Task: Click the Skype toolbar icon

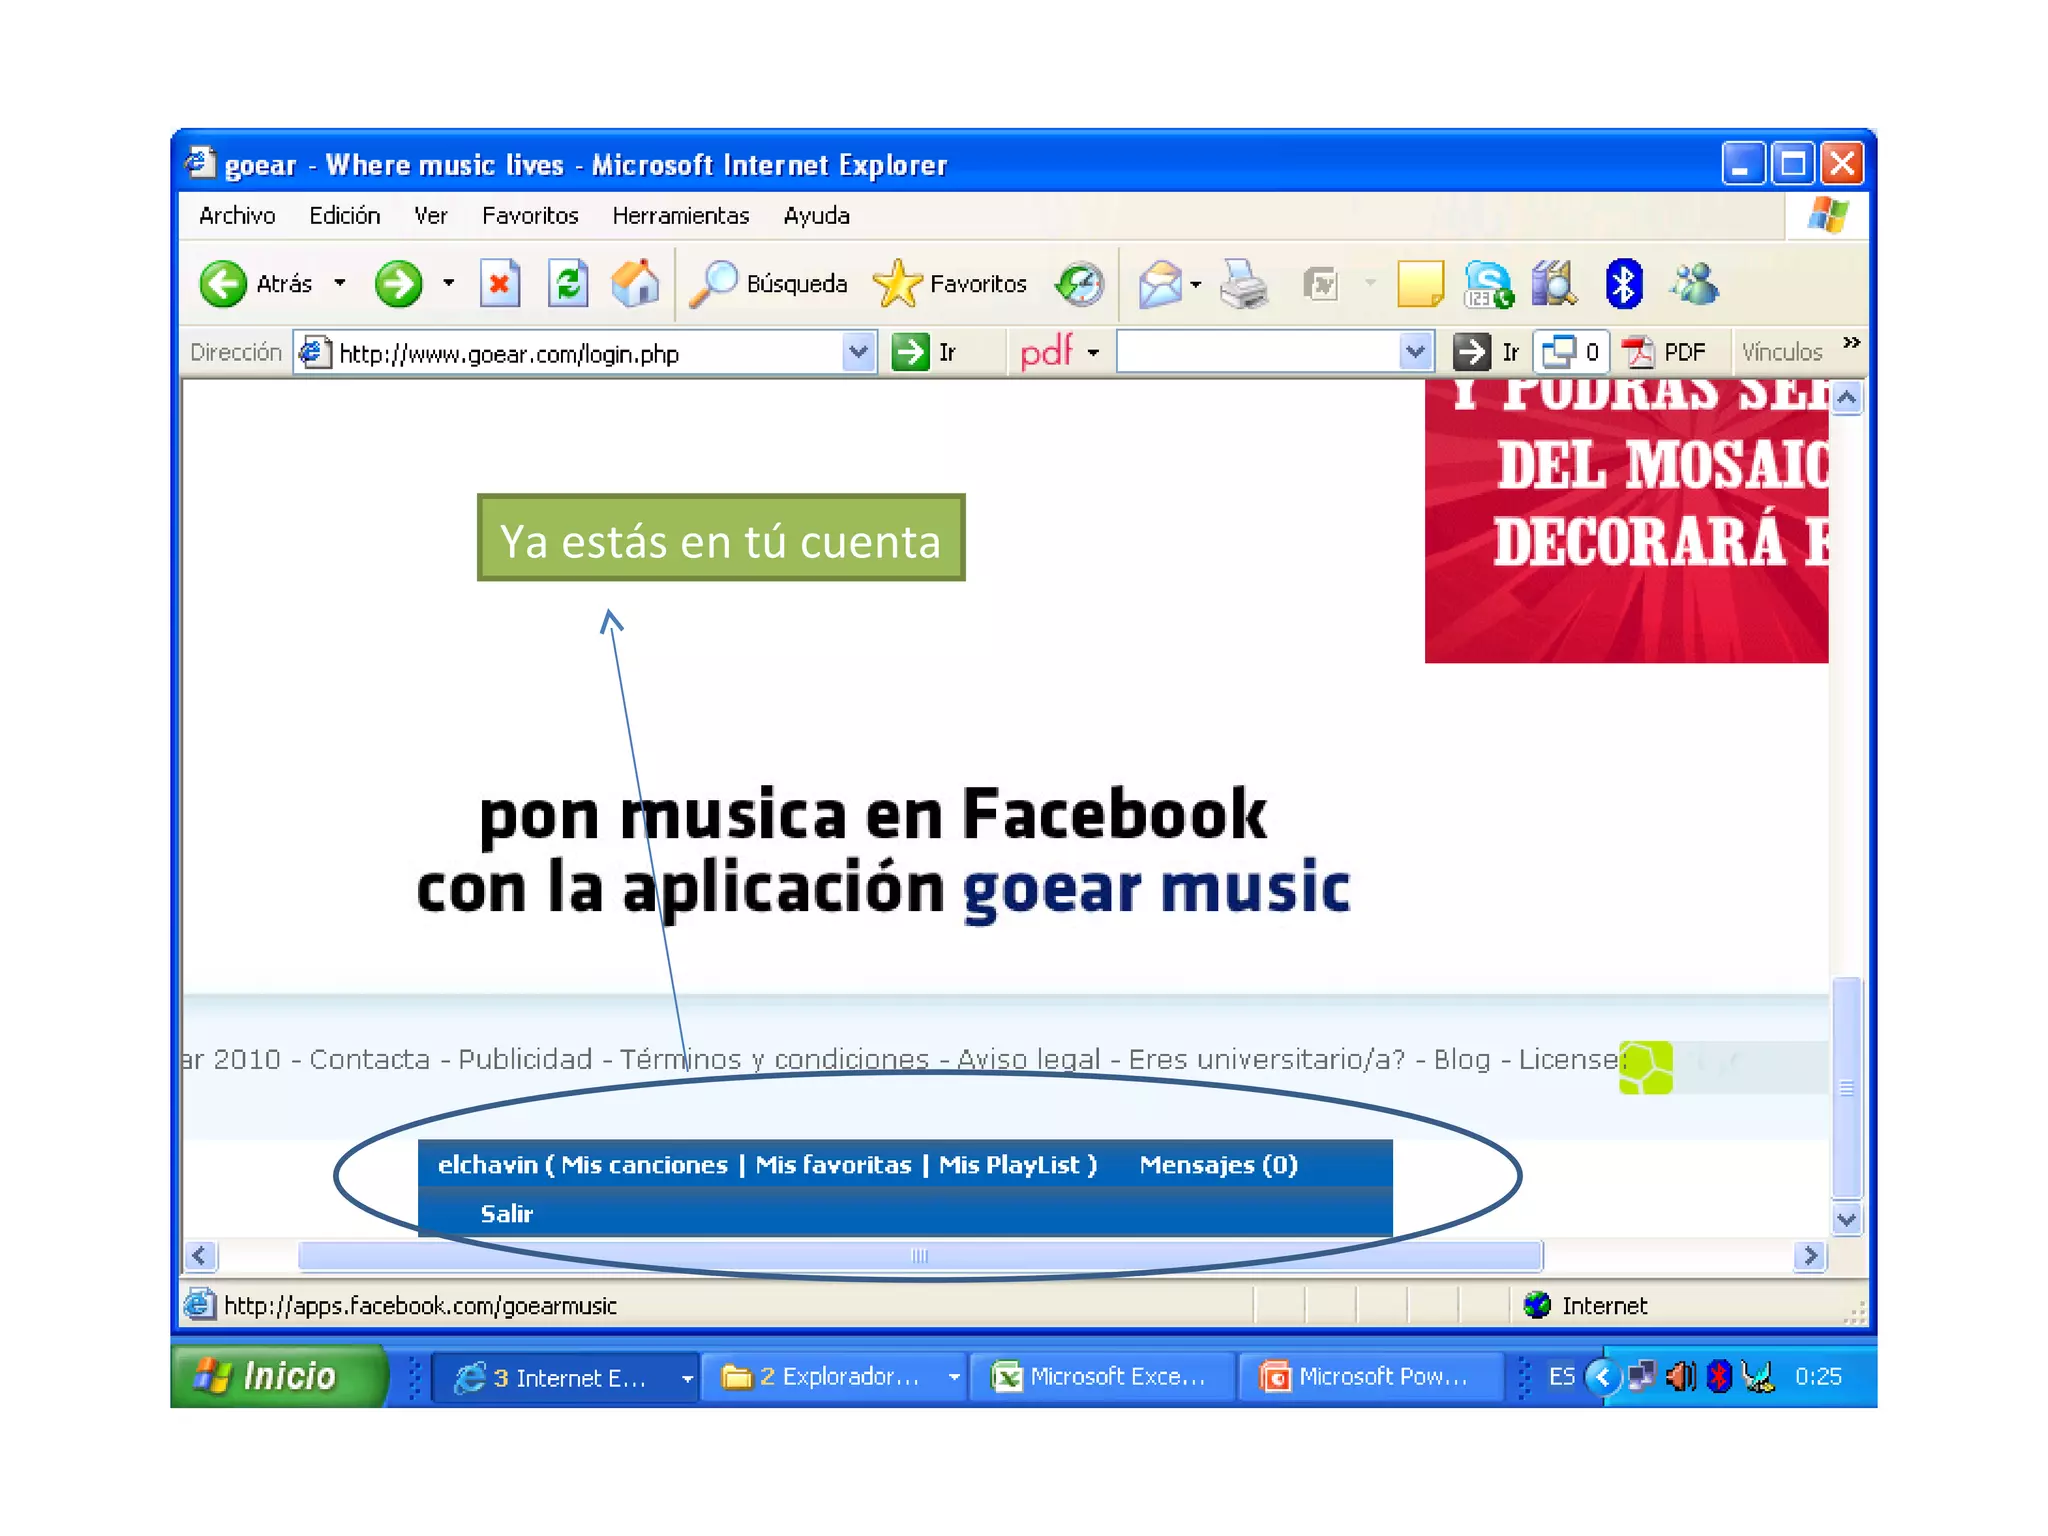Action: 1488,284
